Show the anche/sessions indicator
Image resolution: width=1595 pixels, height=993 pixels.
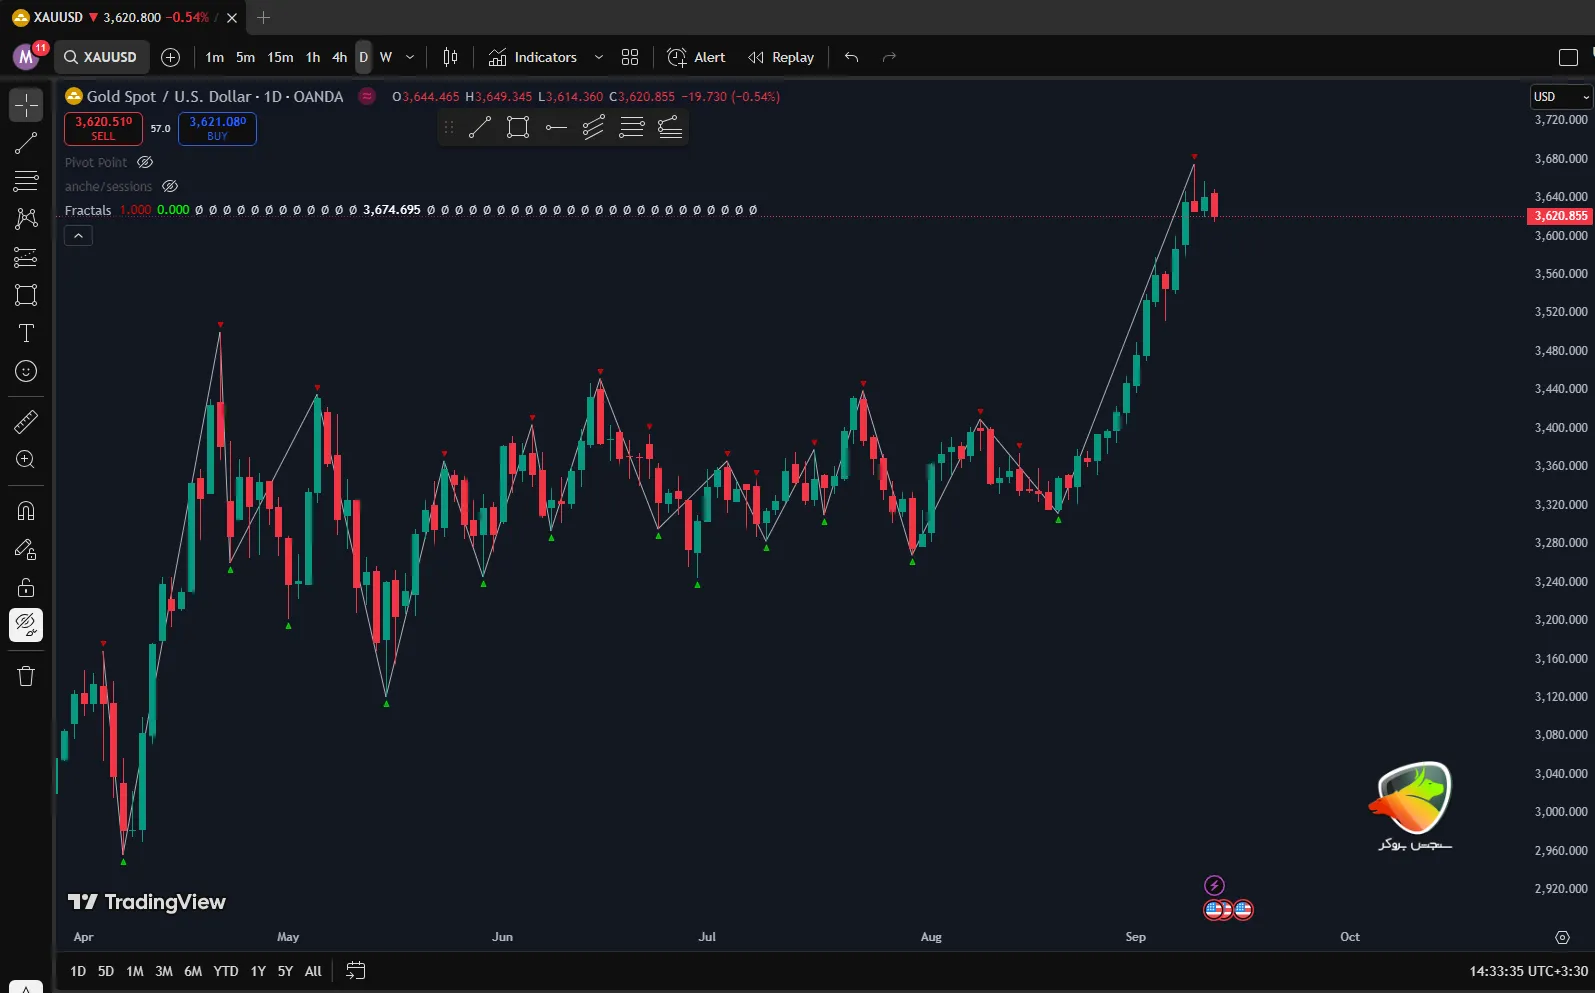pos(170,186)
